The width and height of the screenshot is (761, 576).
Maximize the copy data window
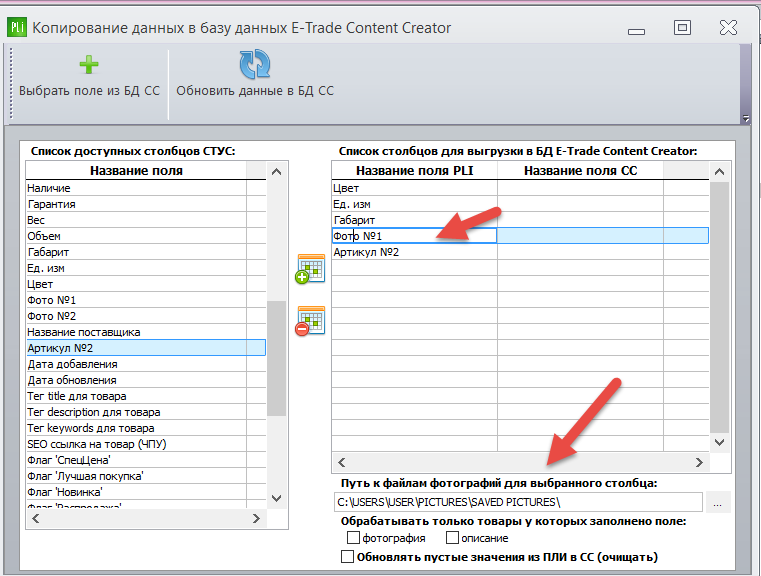[x=682, y=28]
